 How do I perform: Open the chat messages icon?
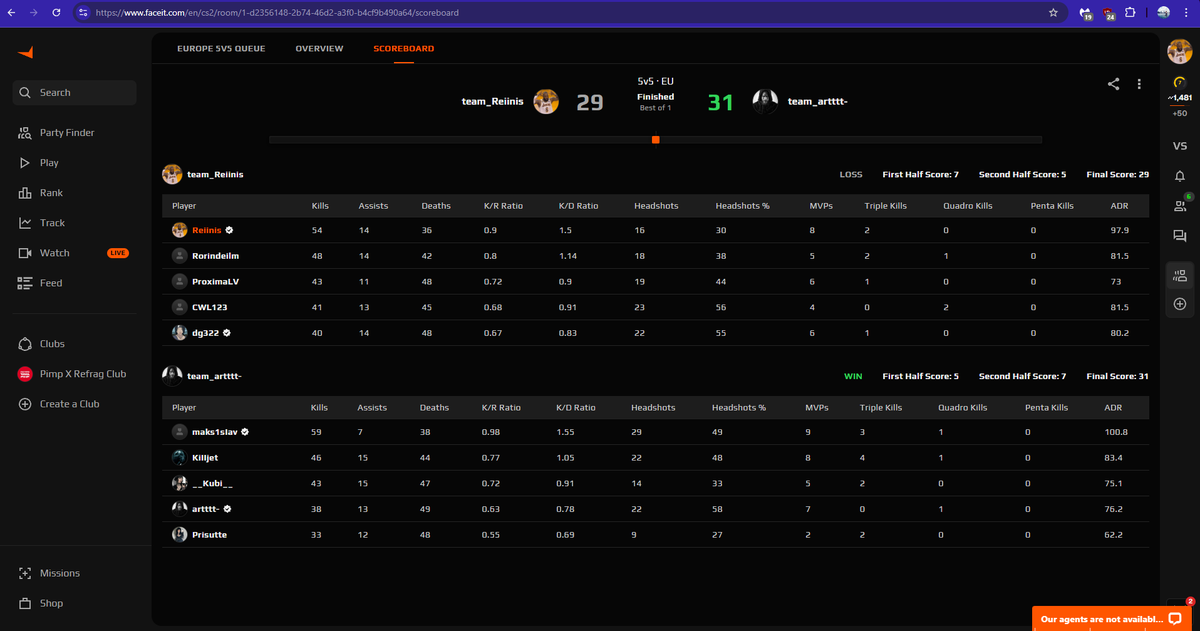coord(1180,236)
